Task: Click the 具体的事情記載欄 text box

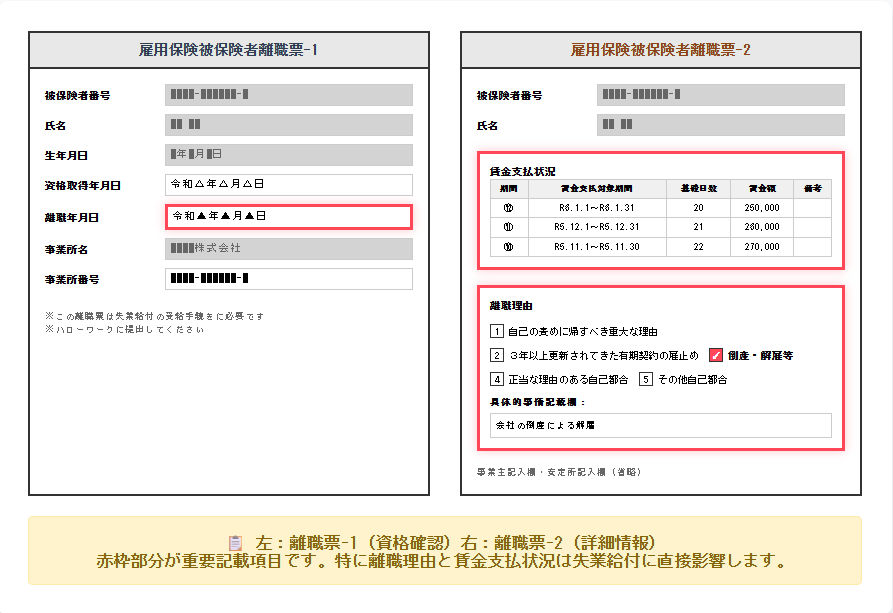Action: 660,425
